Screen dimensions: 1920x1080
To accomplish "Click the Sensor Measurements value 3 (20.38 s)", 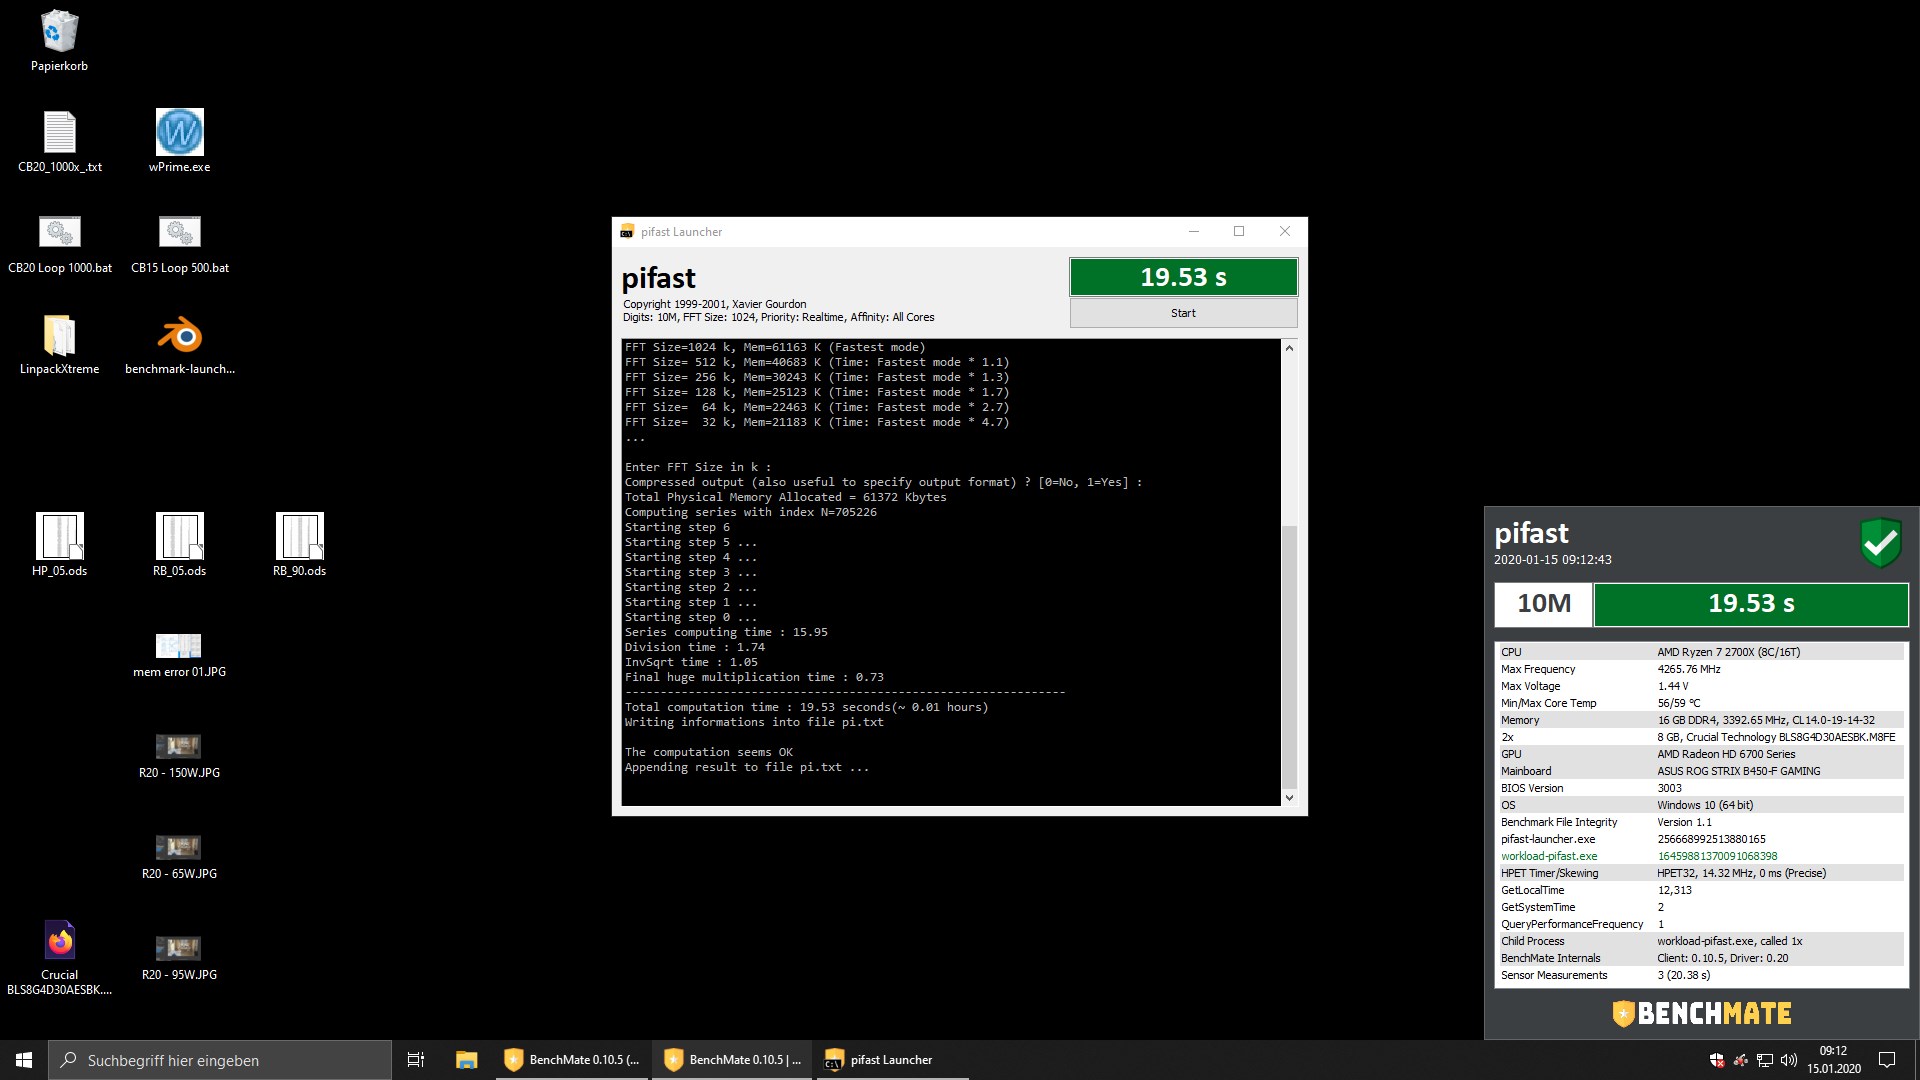I will [x=1684, y=975].
